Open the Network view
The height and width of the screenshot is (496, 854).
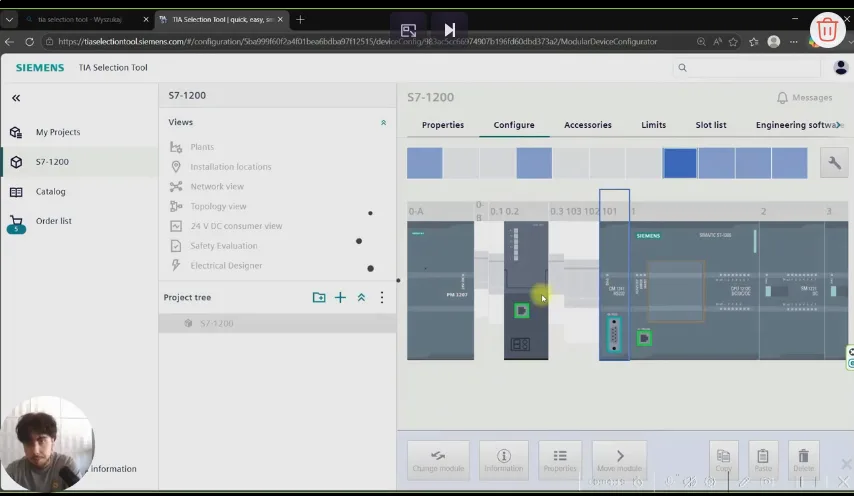[x=217, y=186]
